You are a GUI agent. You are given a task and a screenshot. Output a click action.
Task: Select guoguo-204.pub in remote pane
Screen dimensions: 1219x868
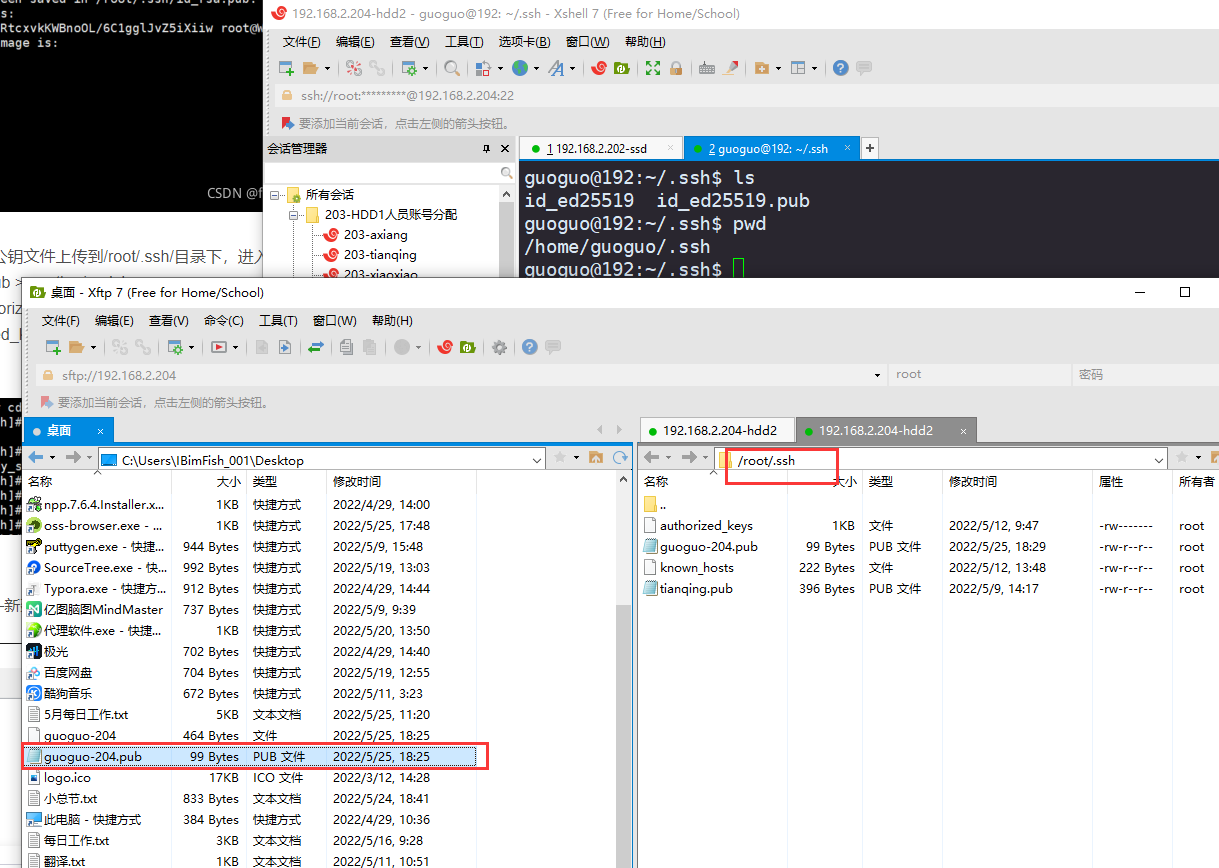tap(708, 547)
